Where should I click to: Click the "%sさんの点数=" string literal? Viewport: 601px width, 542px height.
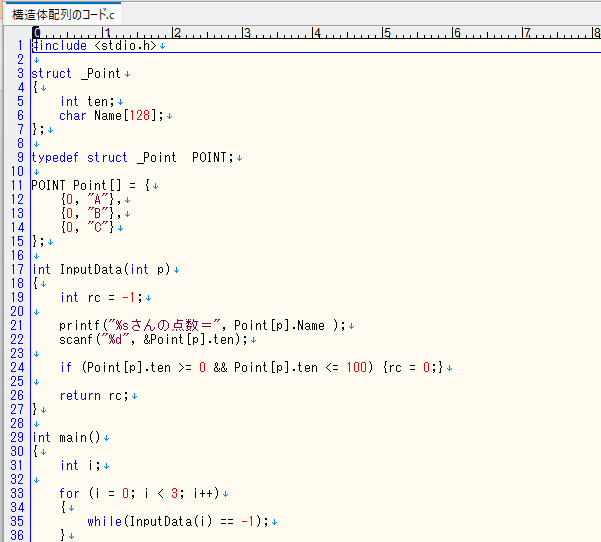click(160, 325)
